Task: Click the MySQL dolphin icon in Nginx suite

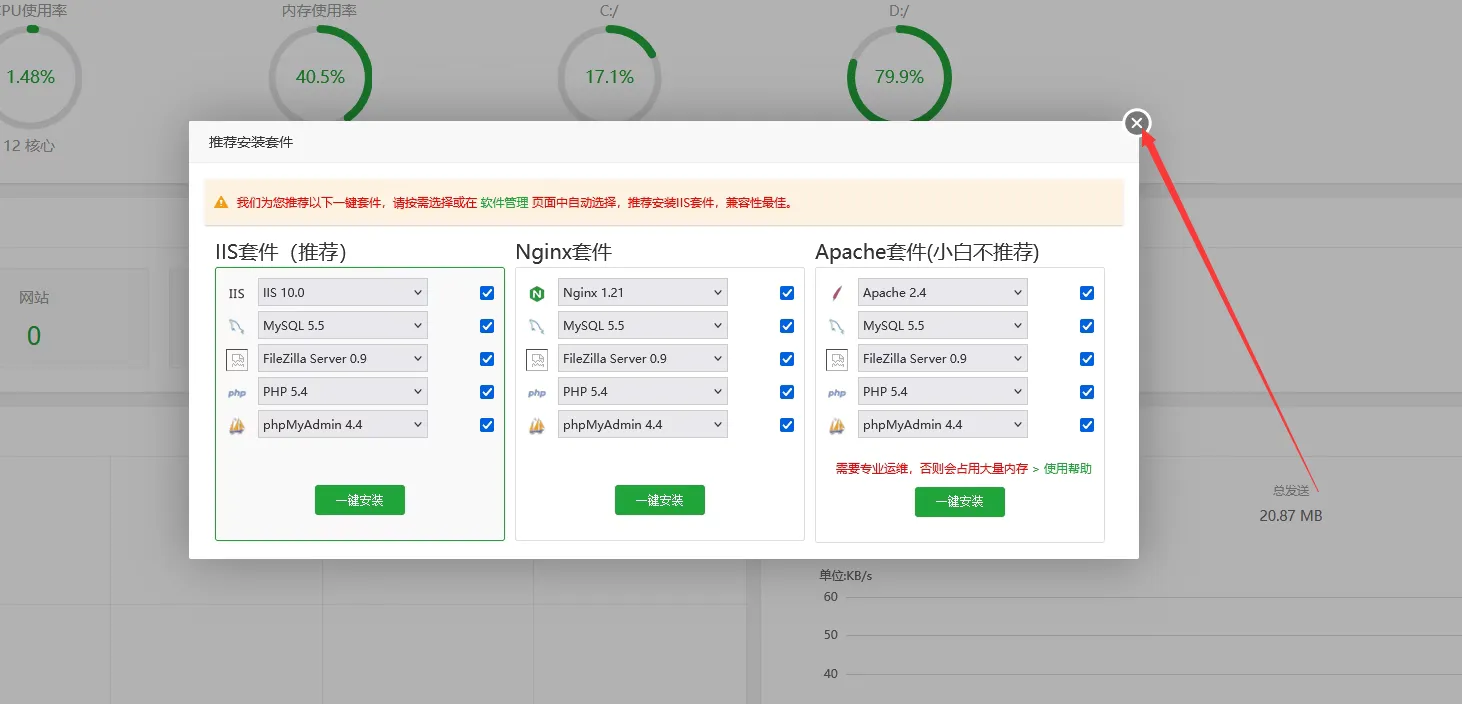Action: point(537,326)
